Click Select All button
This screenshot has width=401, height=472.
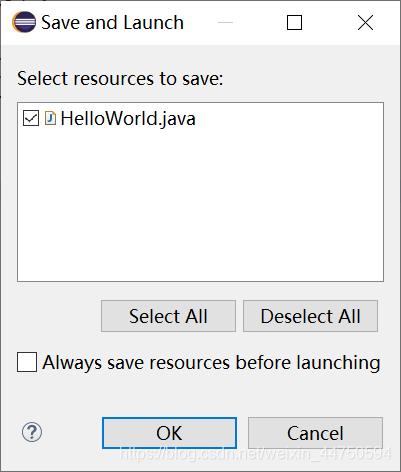coord(168,316)
